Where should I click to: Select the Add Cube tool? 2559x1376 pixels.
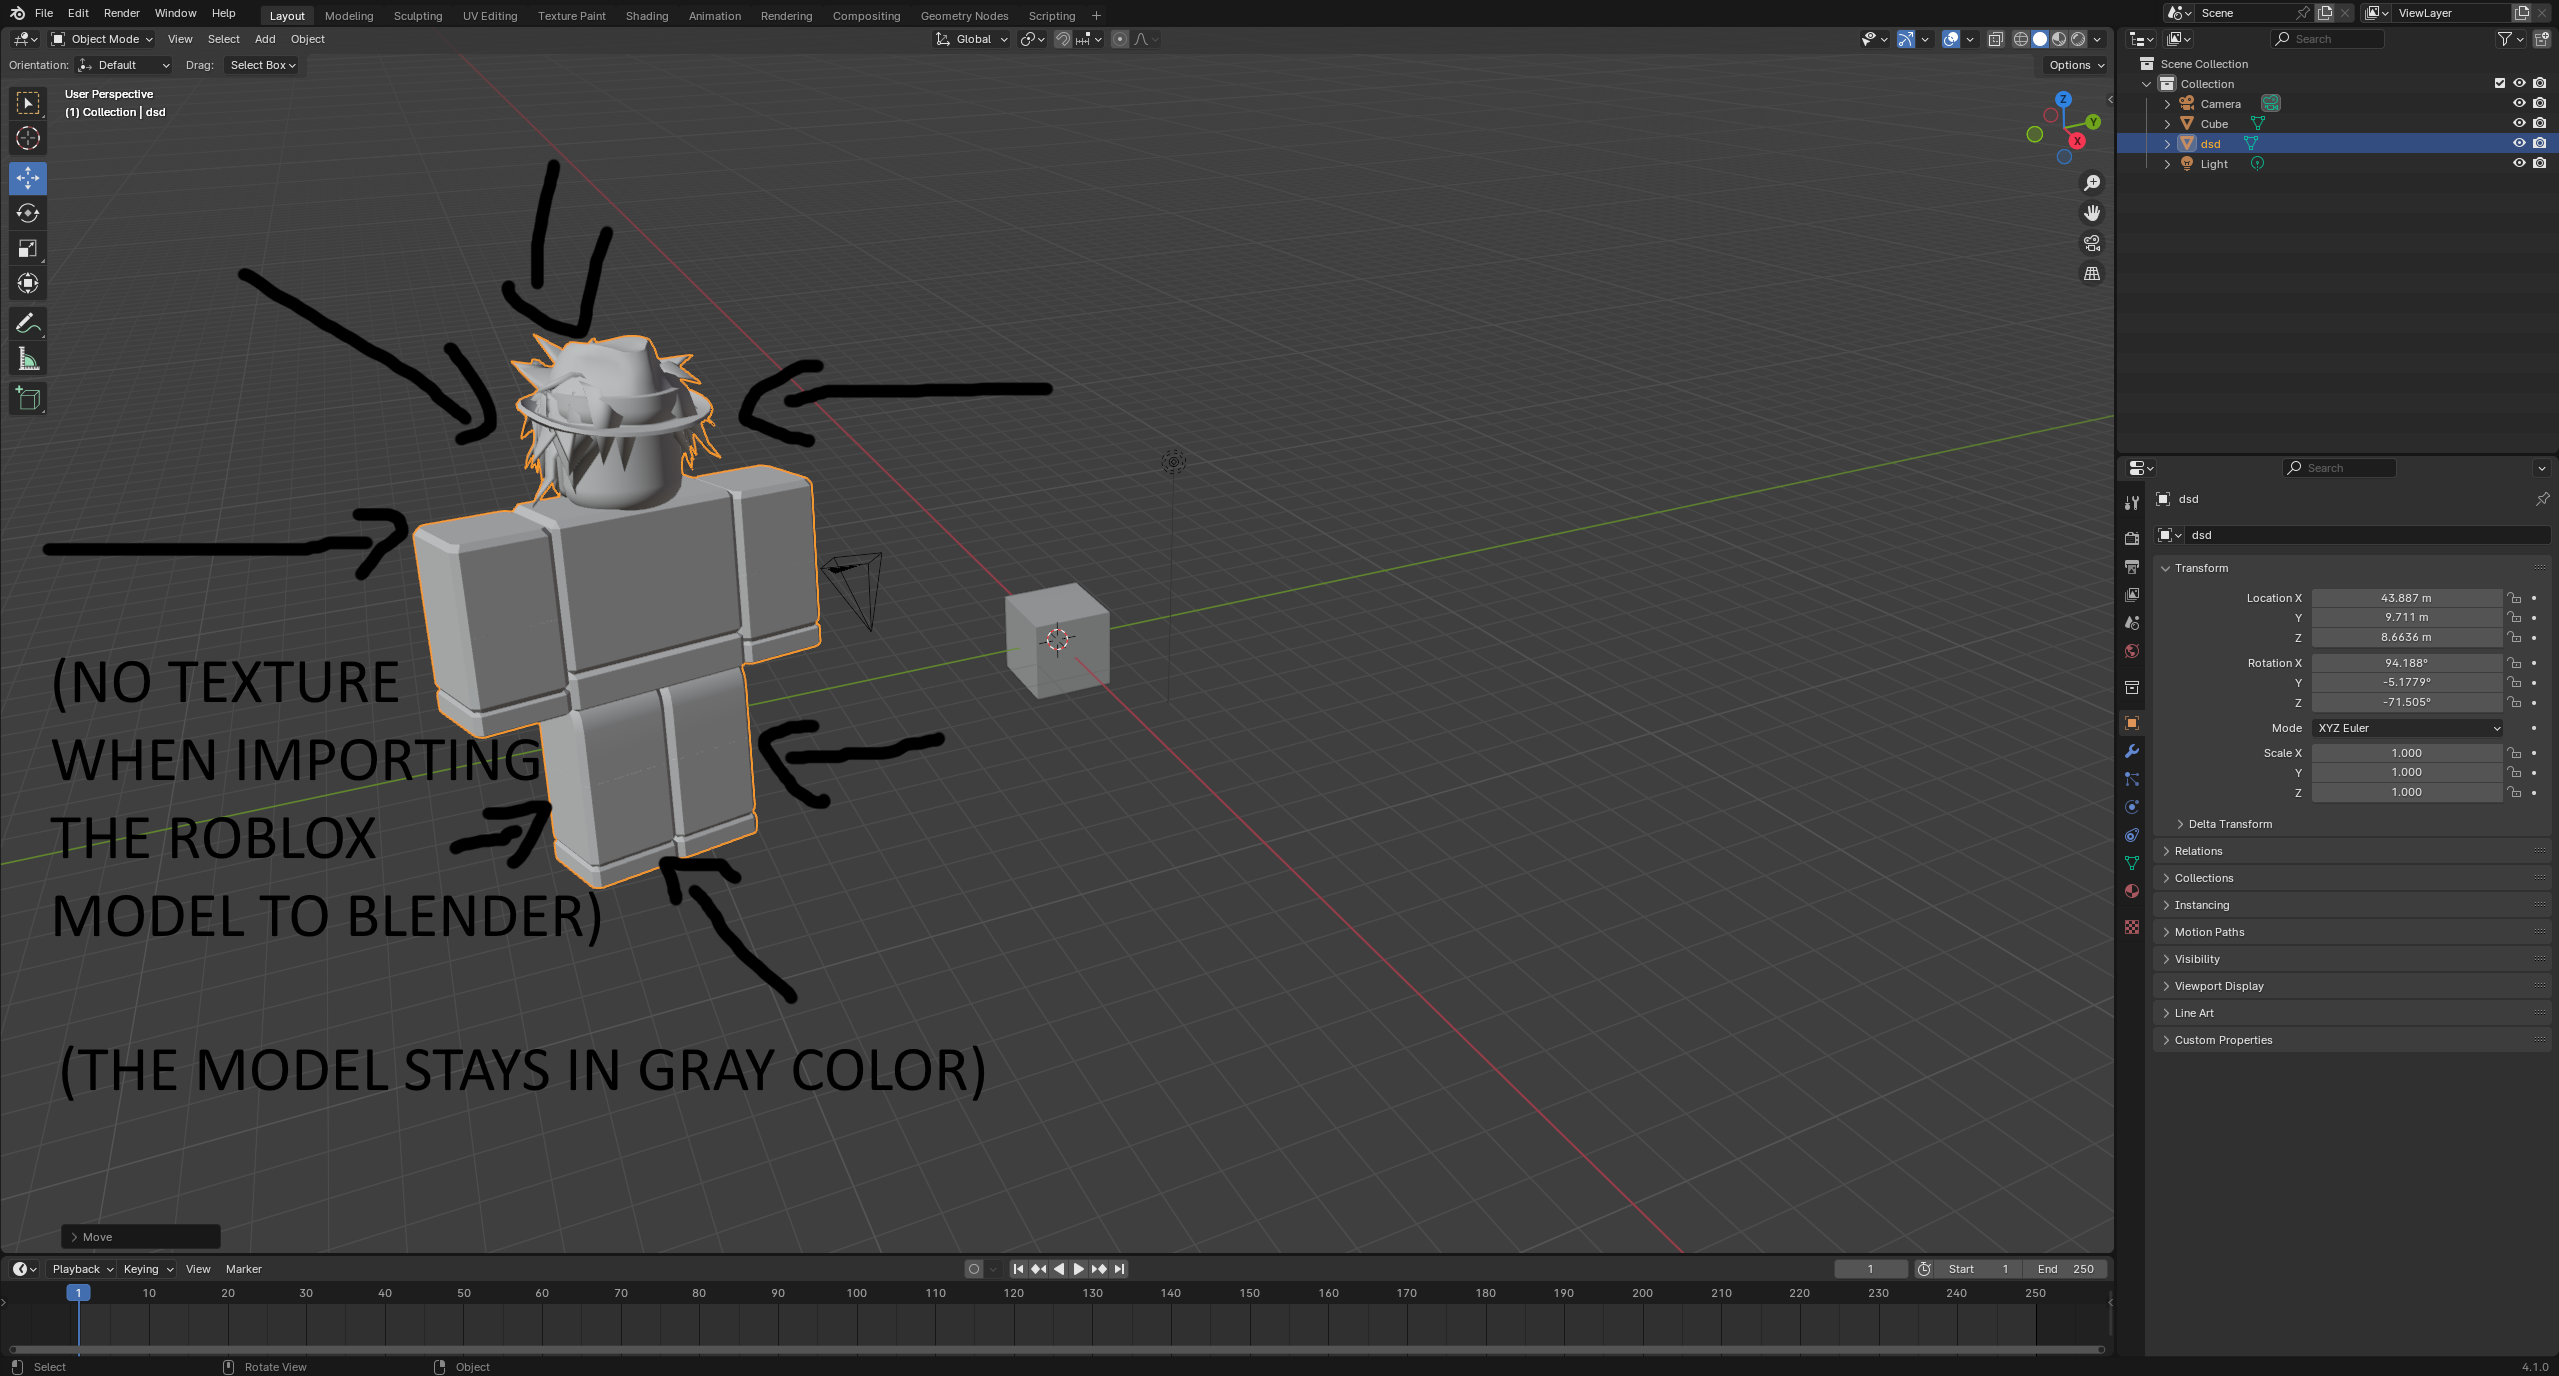click(x=28, y=398)
